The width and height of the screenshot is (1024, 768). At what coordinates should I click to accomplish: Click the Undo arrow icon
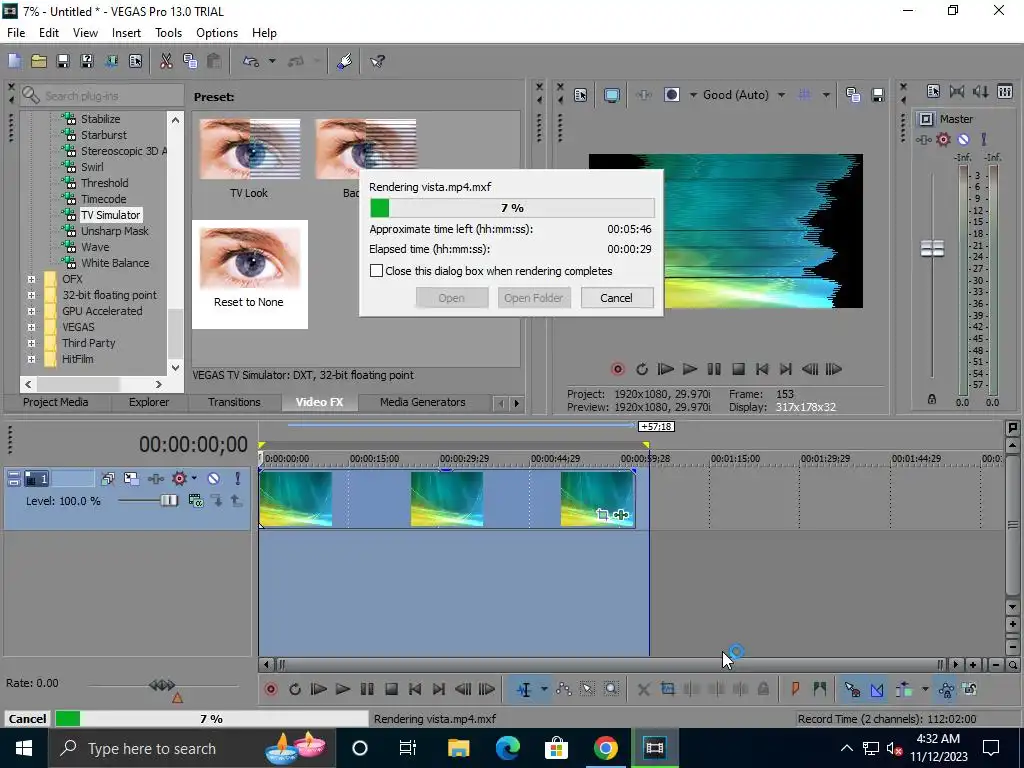tap(251, 61)
